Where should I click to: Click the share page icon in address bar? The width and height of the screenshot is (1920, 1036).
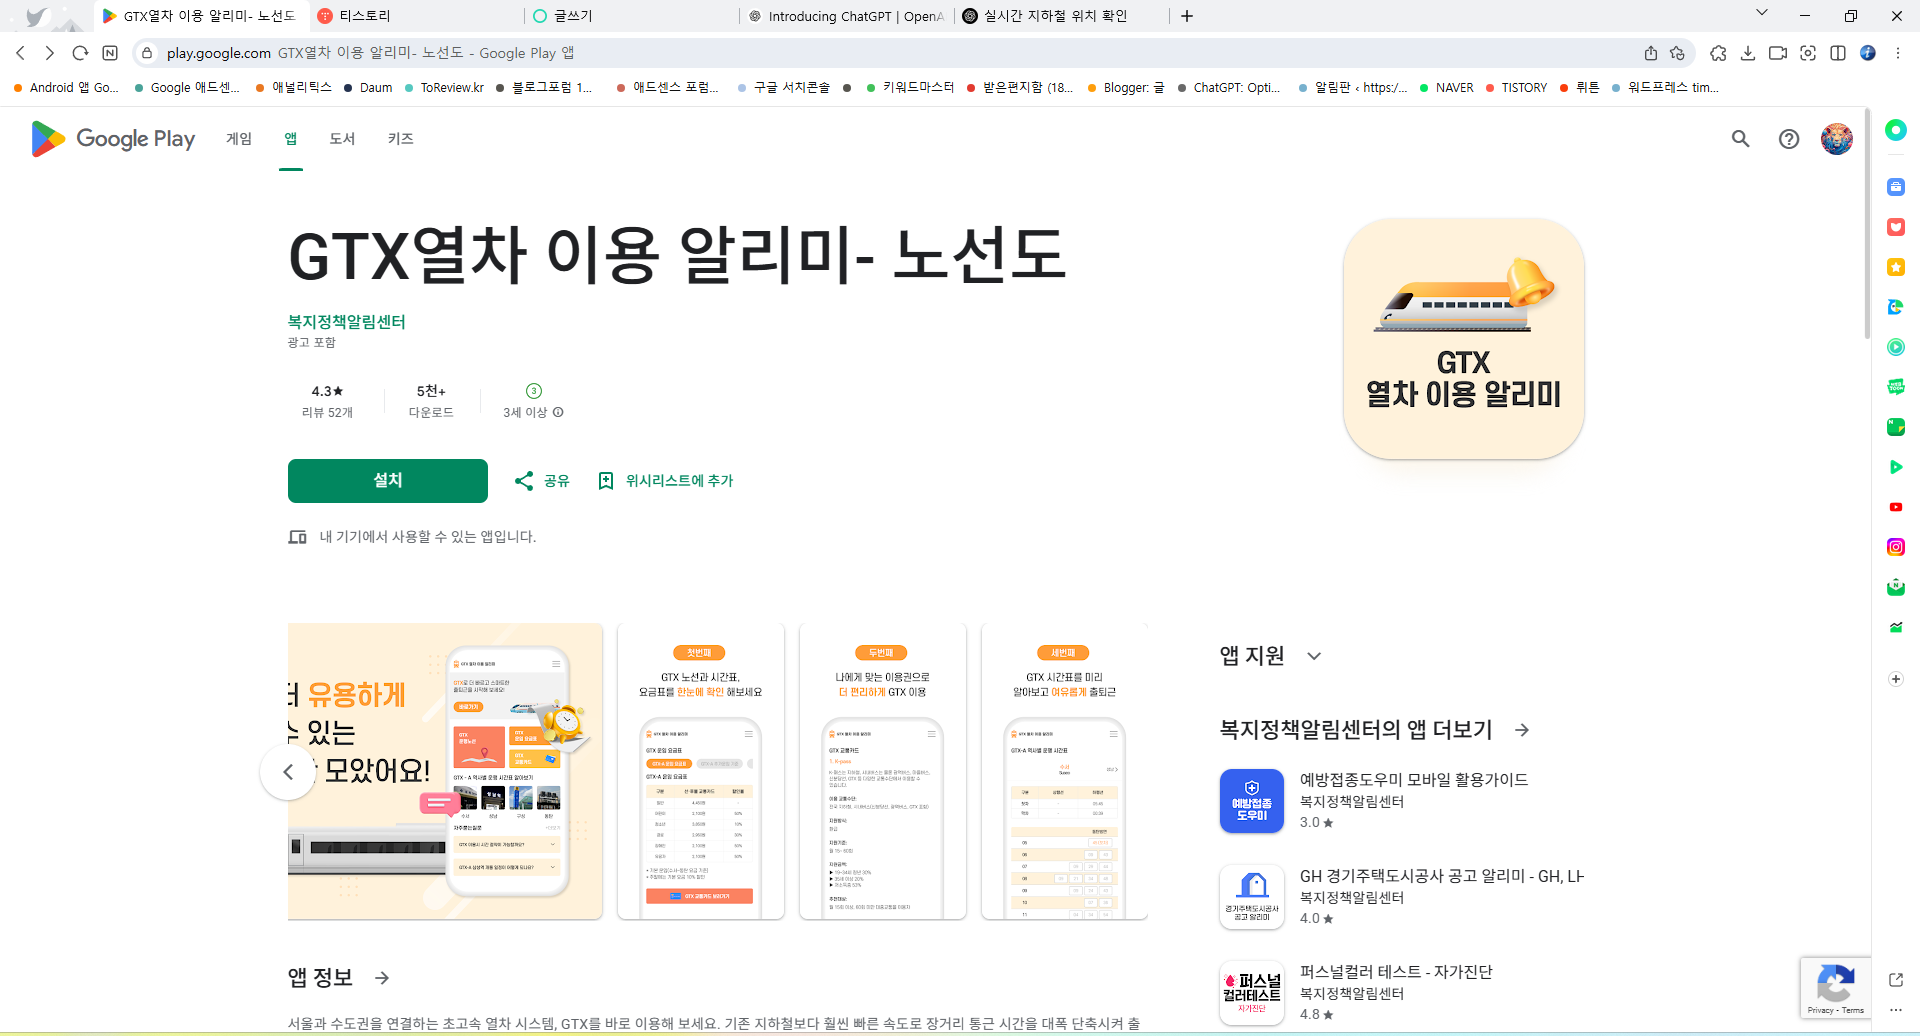click(1651, 53)
